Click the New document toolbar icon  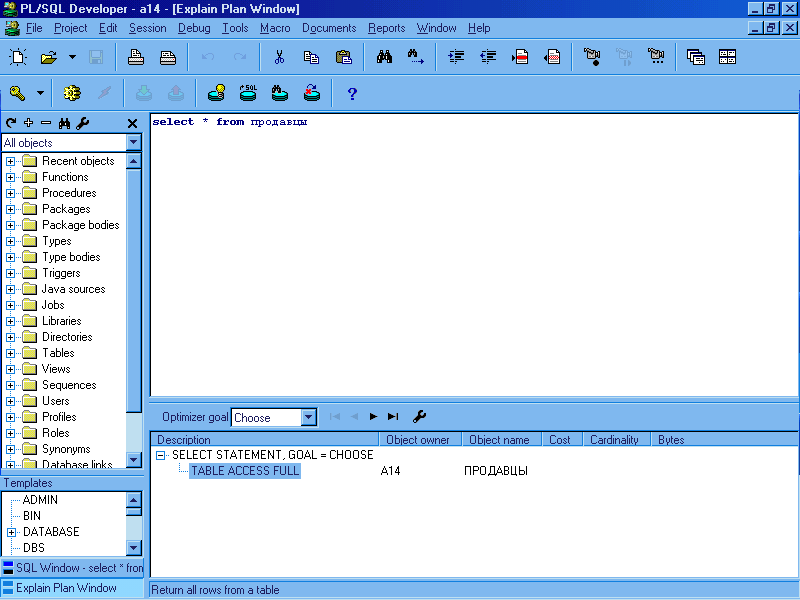point(18,57)
